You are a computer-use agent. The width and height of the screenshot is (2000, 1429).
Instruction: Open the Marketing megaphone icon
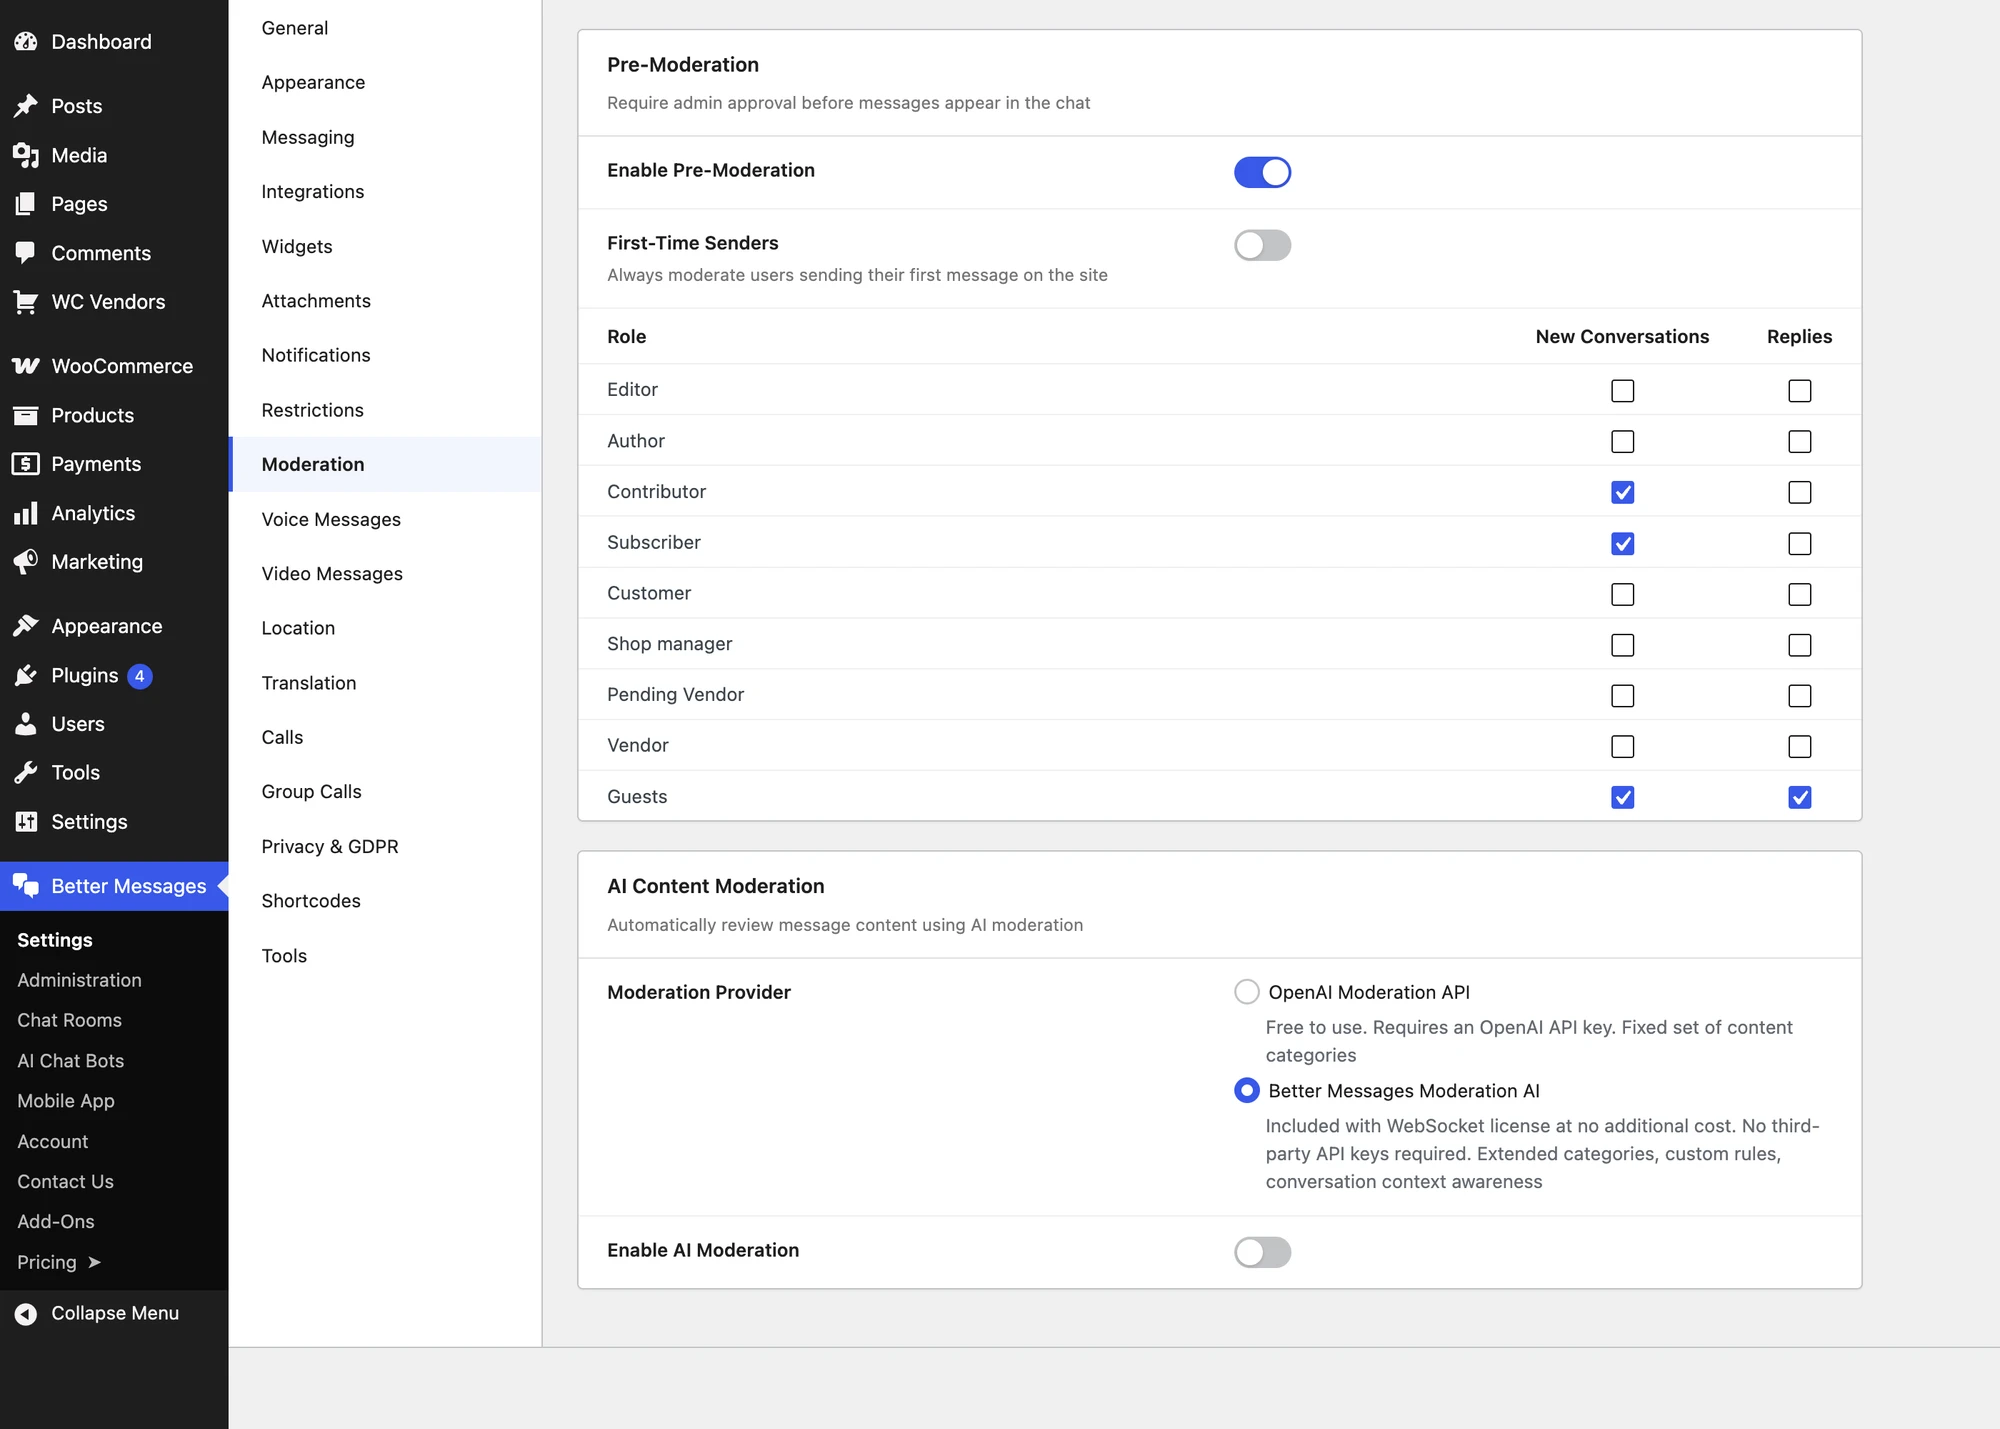coord(26,562)
